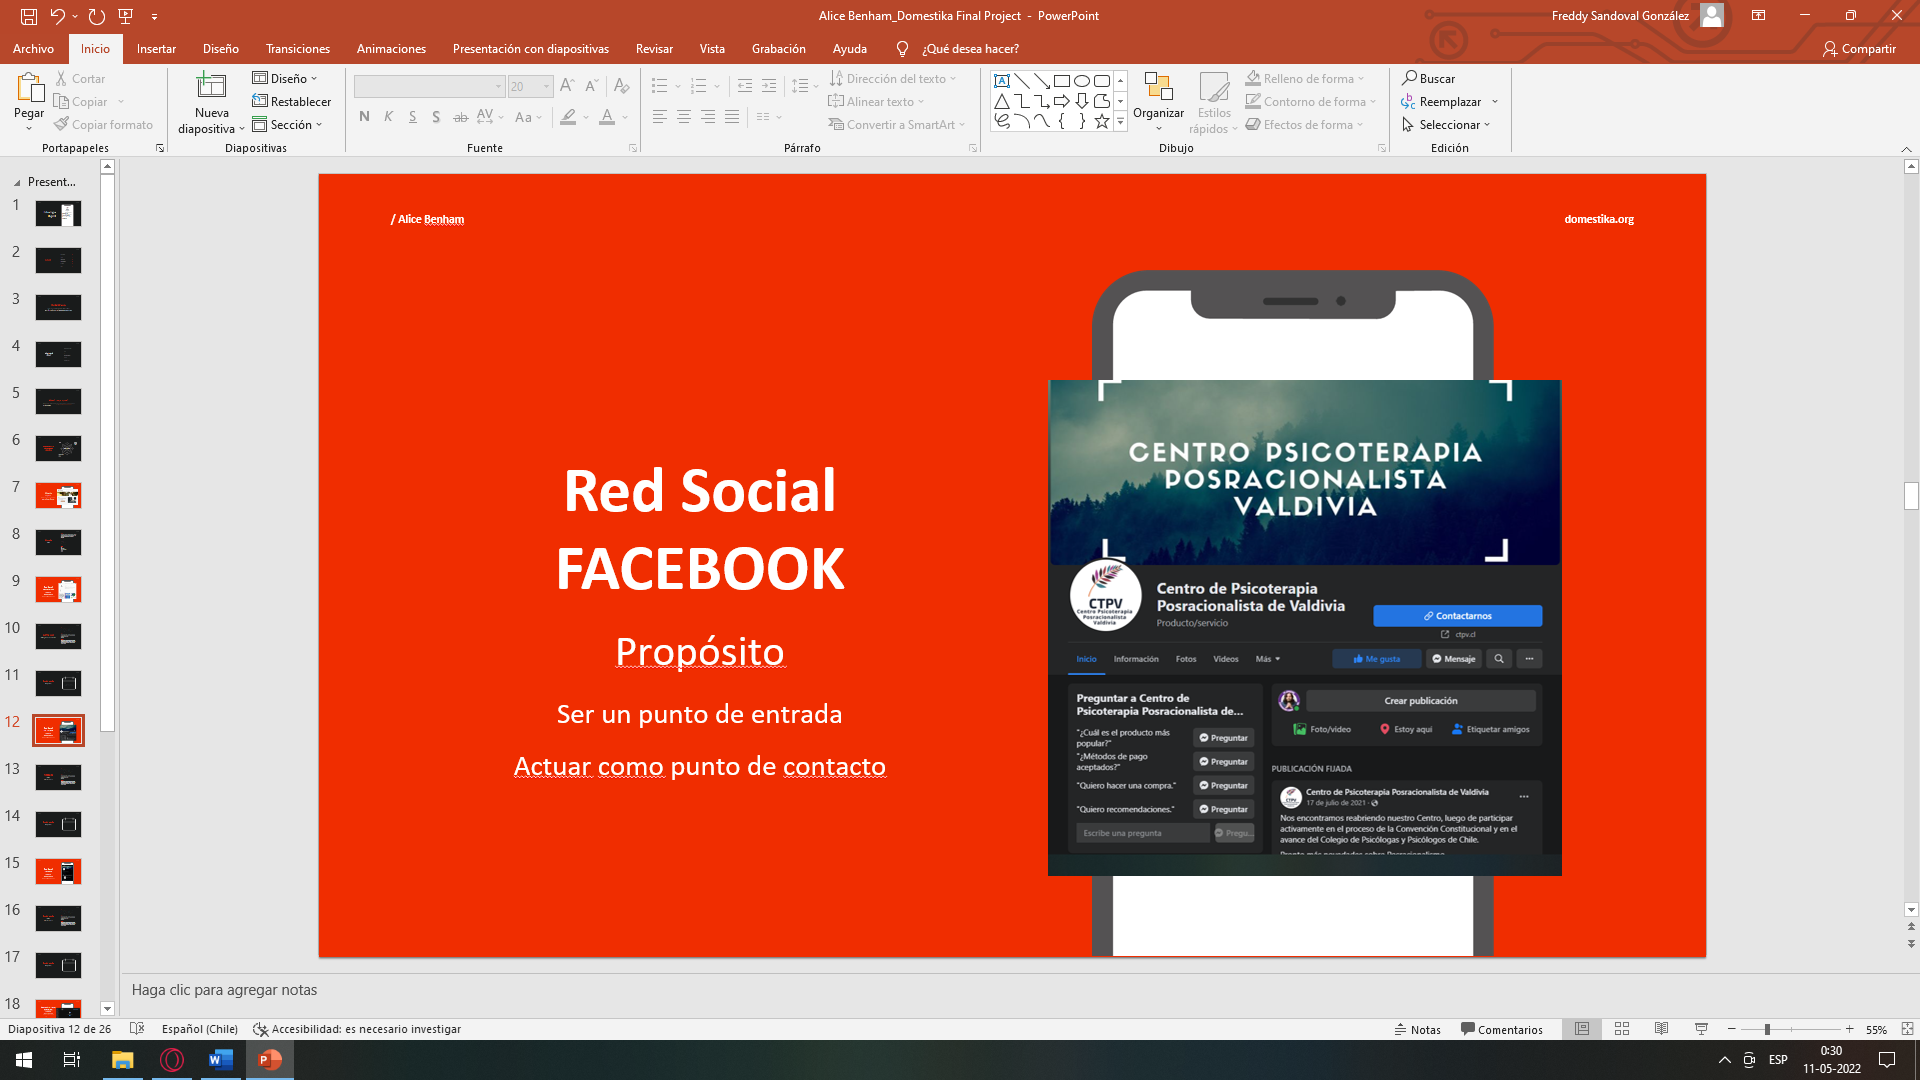Toggle the Notas pane
The width and height of the screenshot is (1920, 1080).
1418,1029
